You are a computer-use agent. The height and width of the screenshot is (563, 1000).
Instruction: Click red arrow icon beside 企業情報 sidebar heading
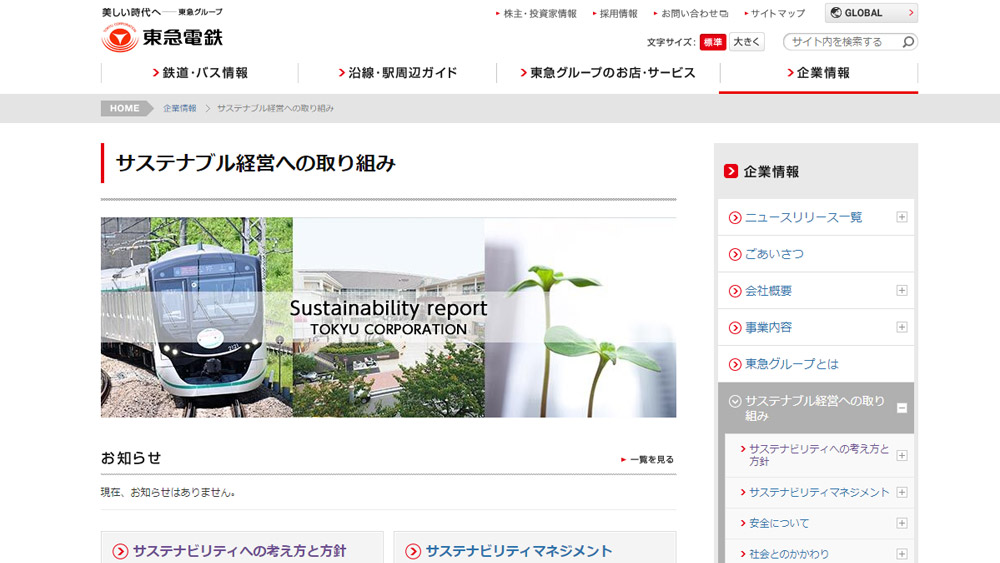pos(731,171)
